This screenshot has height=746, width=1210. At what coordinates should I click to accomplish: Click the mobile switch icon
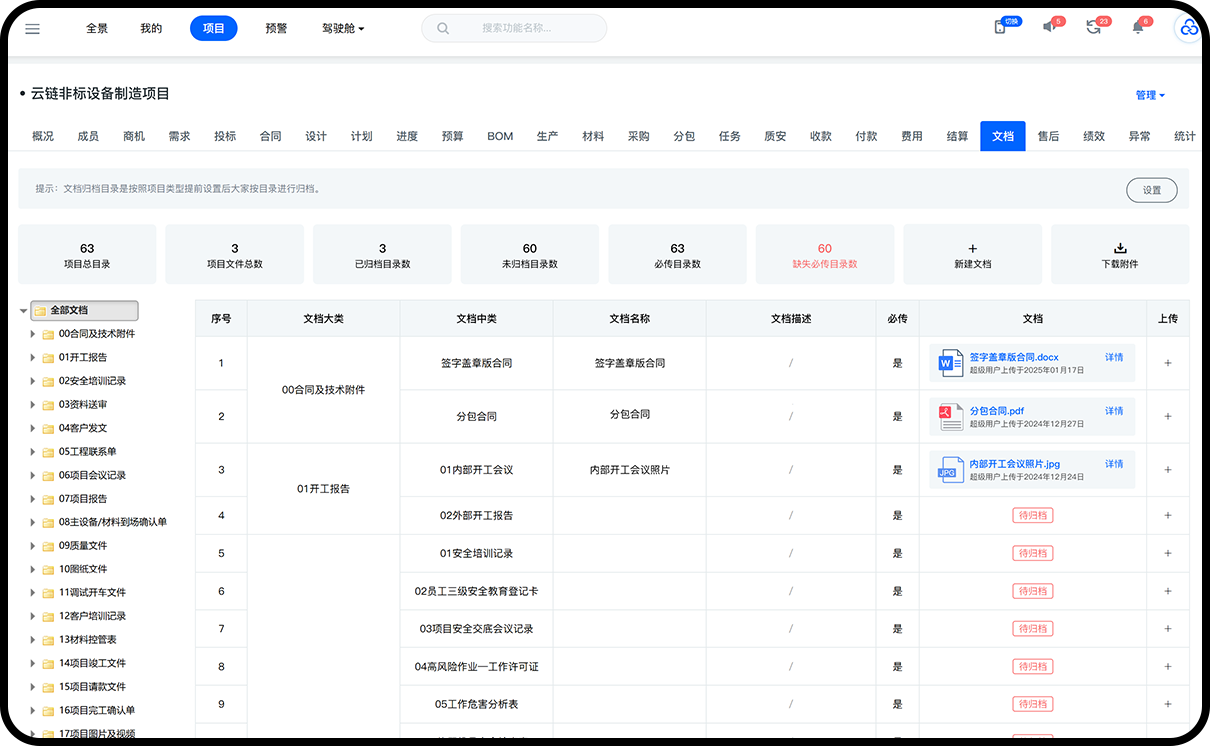[1000, 27]
